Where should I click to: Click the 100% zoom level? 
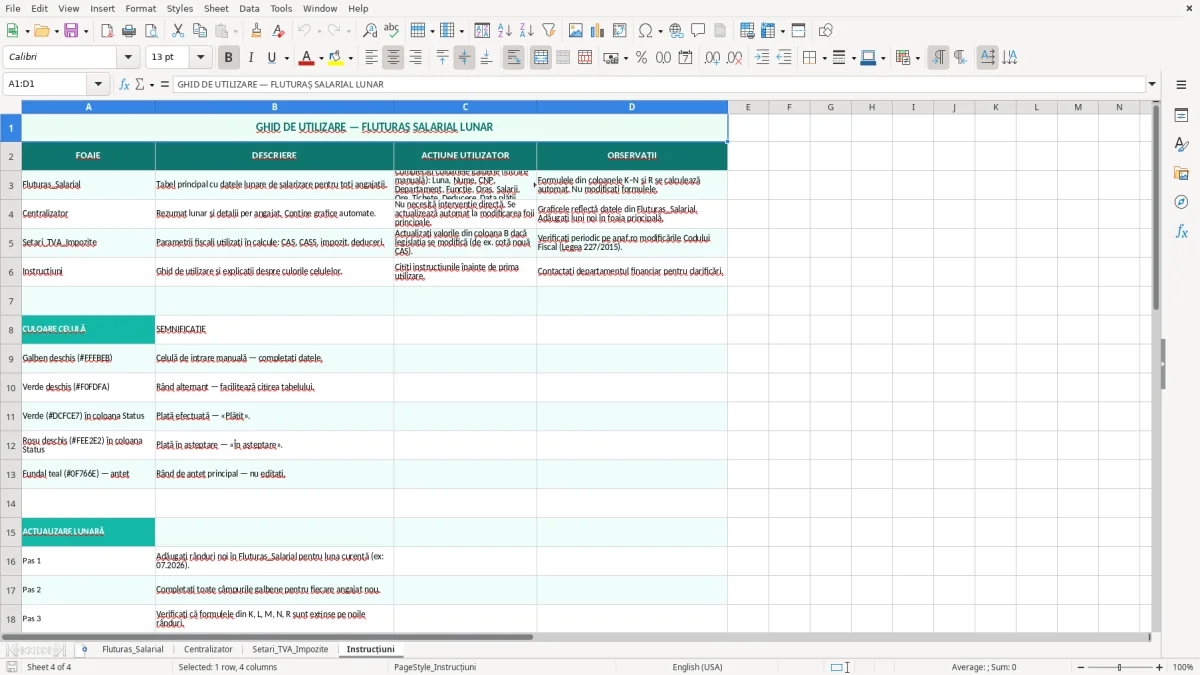tap(1182, 667)
